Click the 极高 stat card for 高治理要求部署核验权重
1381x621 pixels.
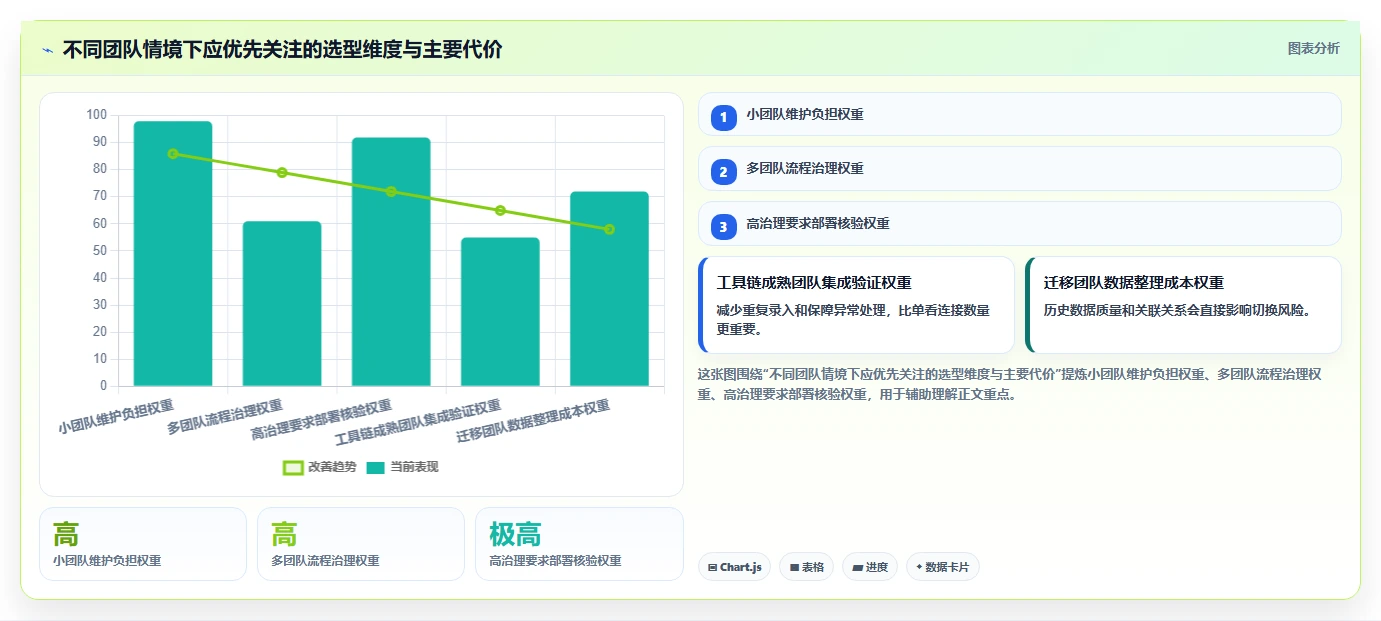[x=579, y=544]
